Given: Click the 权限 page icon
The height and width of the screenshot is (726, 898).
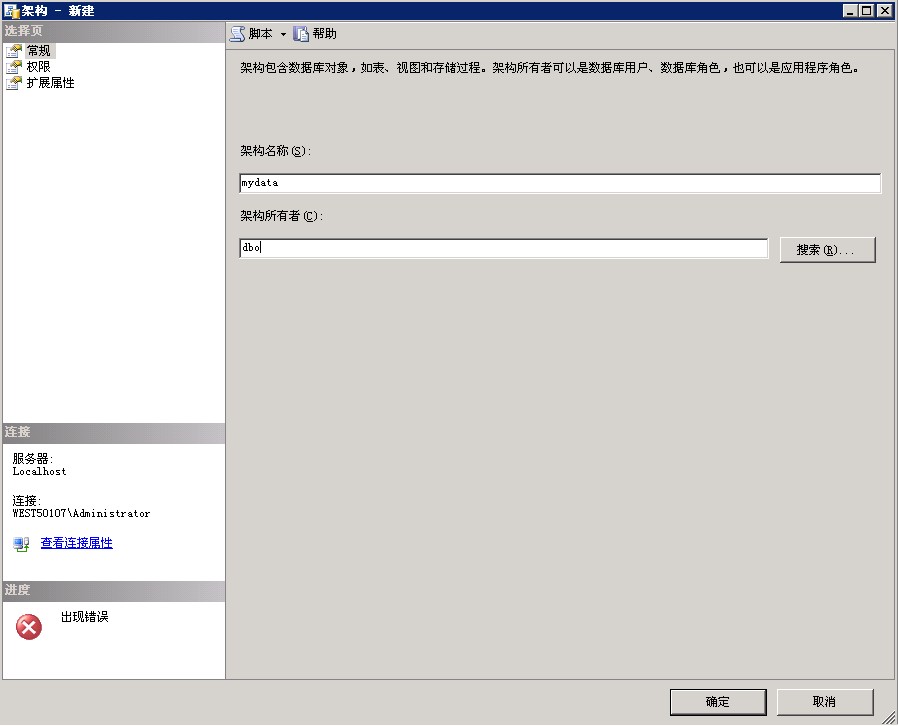Looking at the screenshot, I should point(14,67).
